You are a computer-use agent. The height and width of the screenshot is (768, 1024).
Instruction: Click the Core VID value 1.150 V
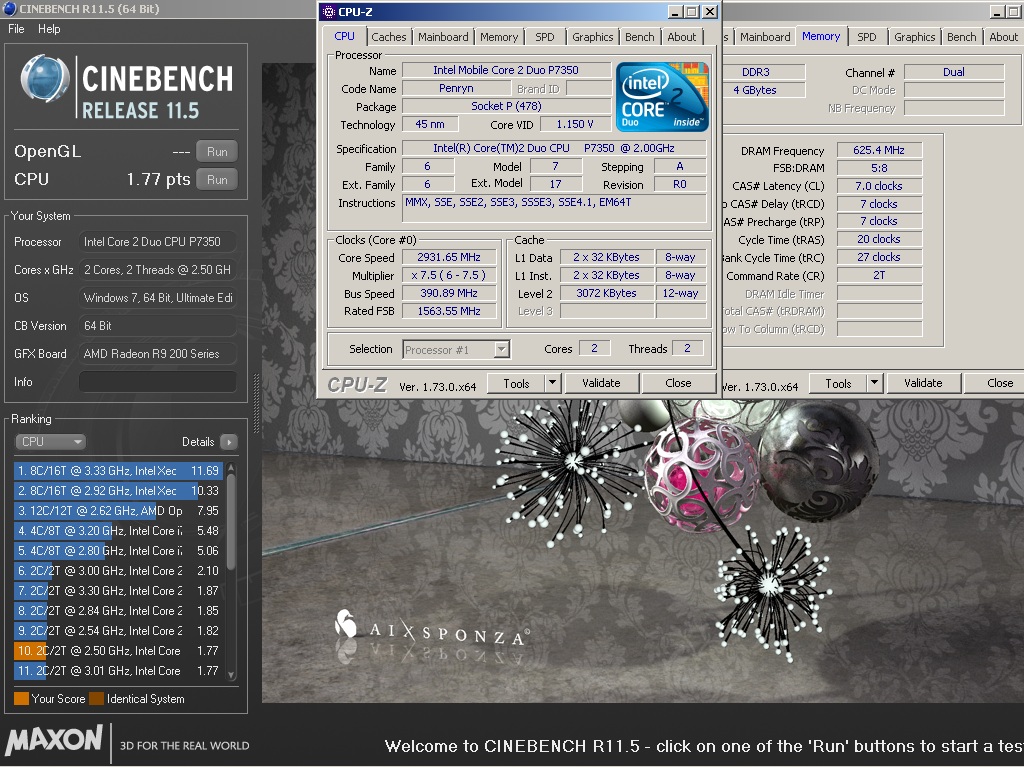(x=575, y=124)
